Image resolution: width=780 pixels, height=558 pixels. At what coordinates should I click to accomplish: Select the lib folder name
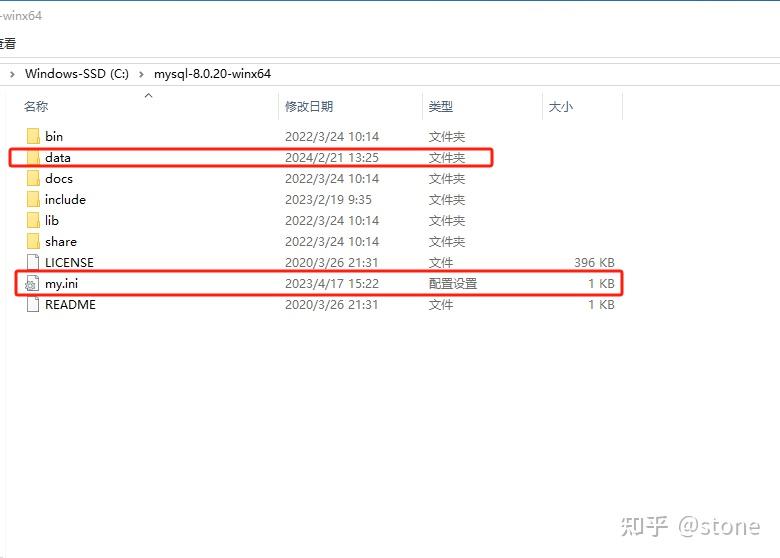tap(52, 220)
